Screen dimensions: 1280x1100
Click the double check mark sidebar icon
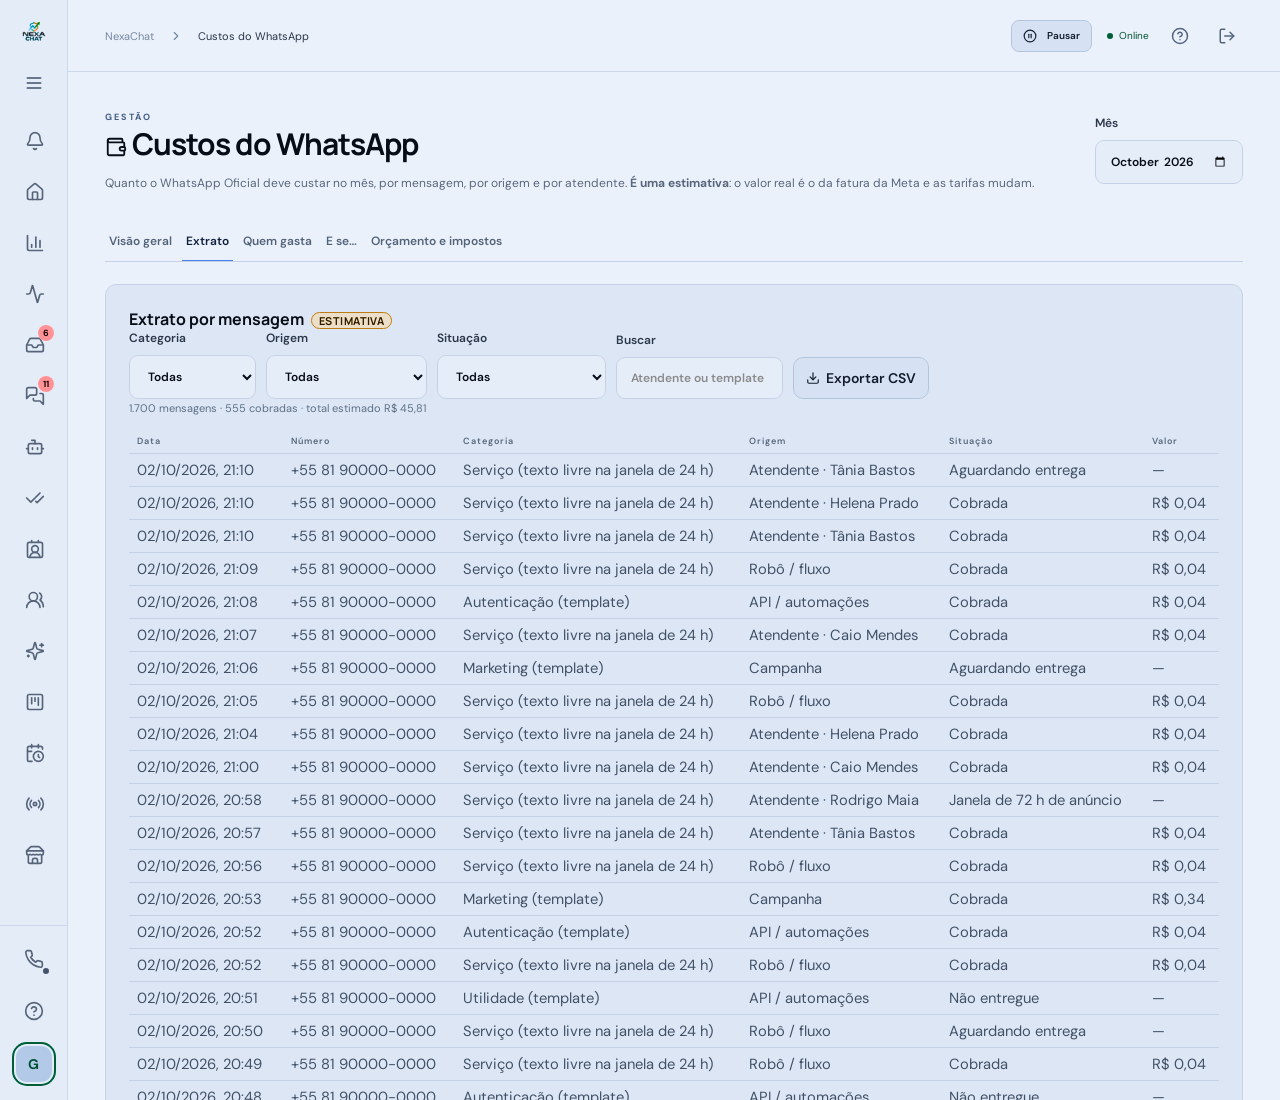point(35,498)
